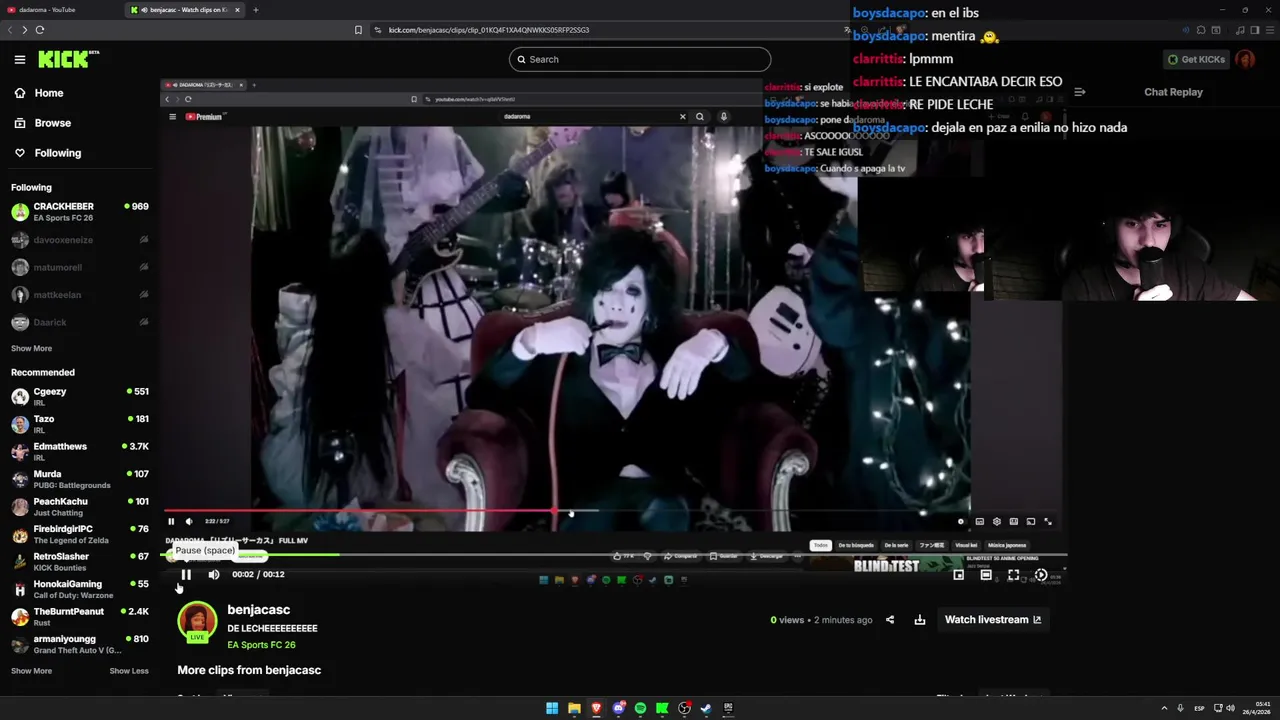
Task: Open OBS Studio from the taskbar
Action: tap(684, 708)
